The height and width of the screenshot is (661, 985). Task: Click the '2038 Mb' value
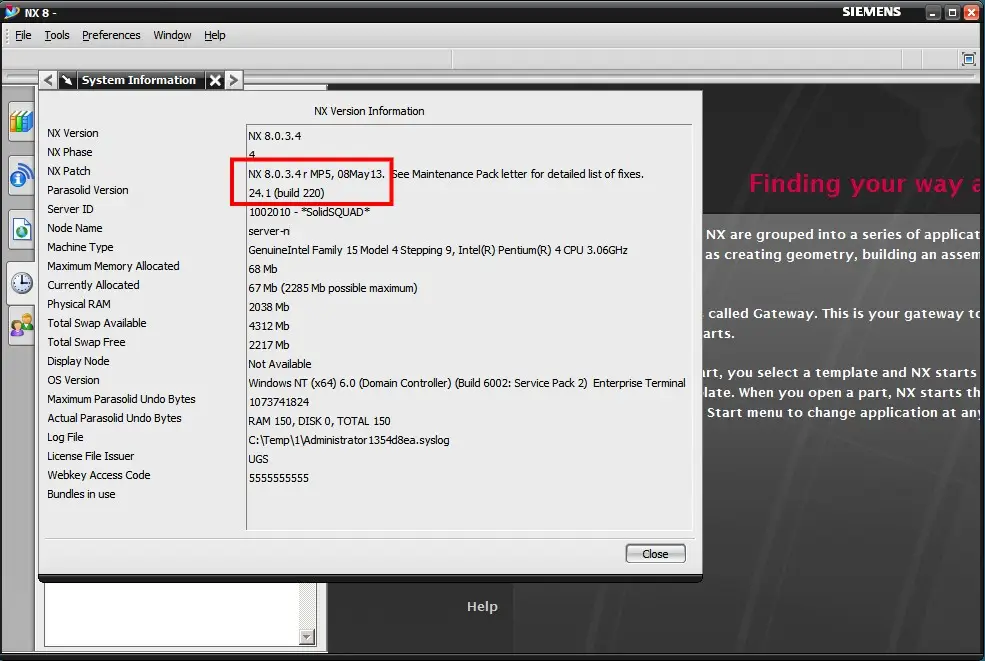point(269,307)
